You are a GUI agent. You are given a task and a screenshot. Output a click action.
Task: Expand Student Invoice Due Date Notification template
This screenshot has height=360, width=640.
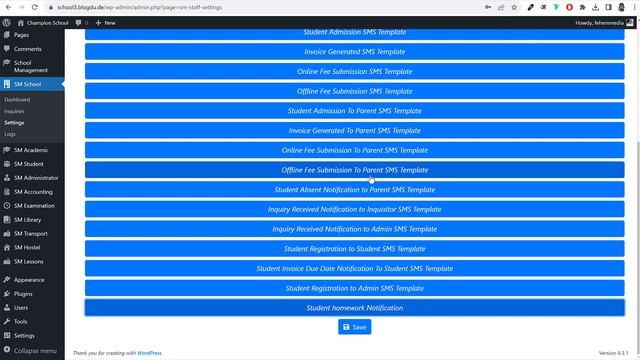click(x=354, y=269)
